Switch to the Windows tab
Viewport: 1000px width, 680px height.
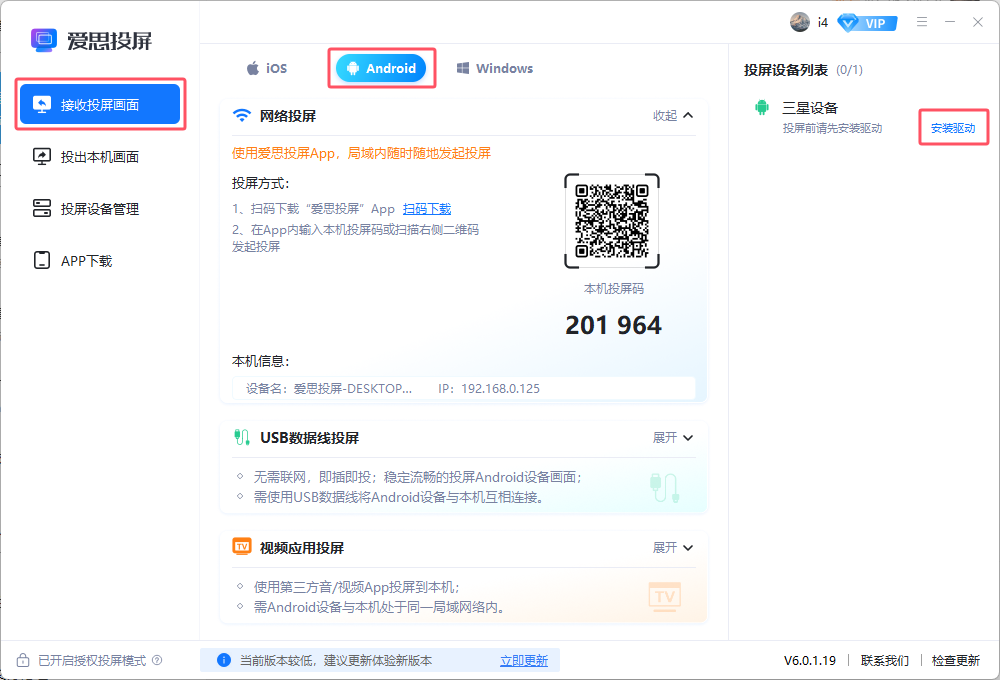pyautogui.click(x=494, y=68)
